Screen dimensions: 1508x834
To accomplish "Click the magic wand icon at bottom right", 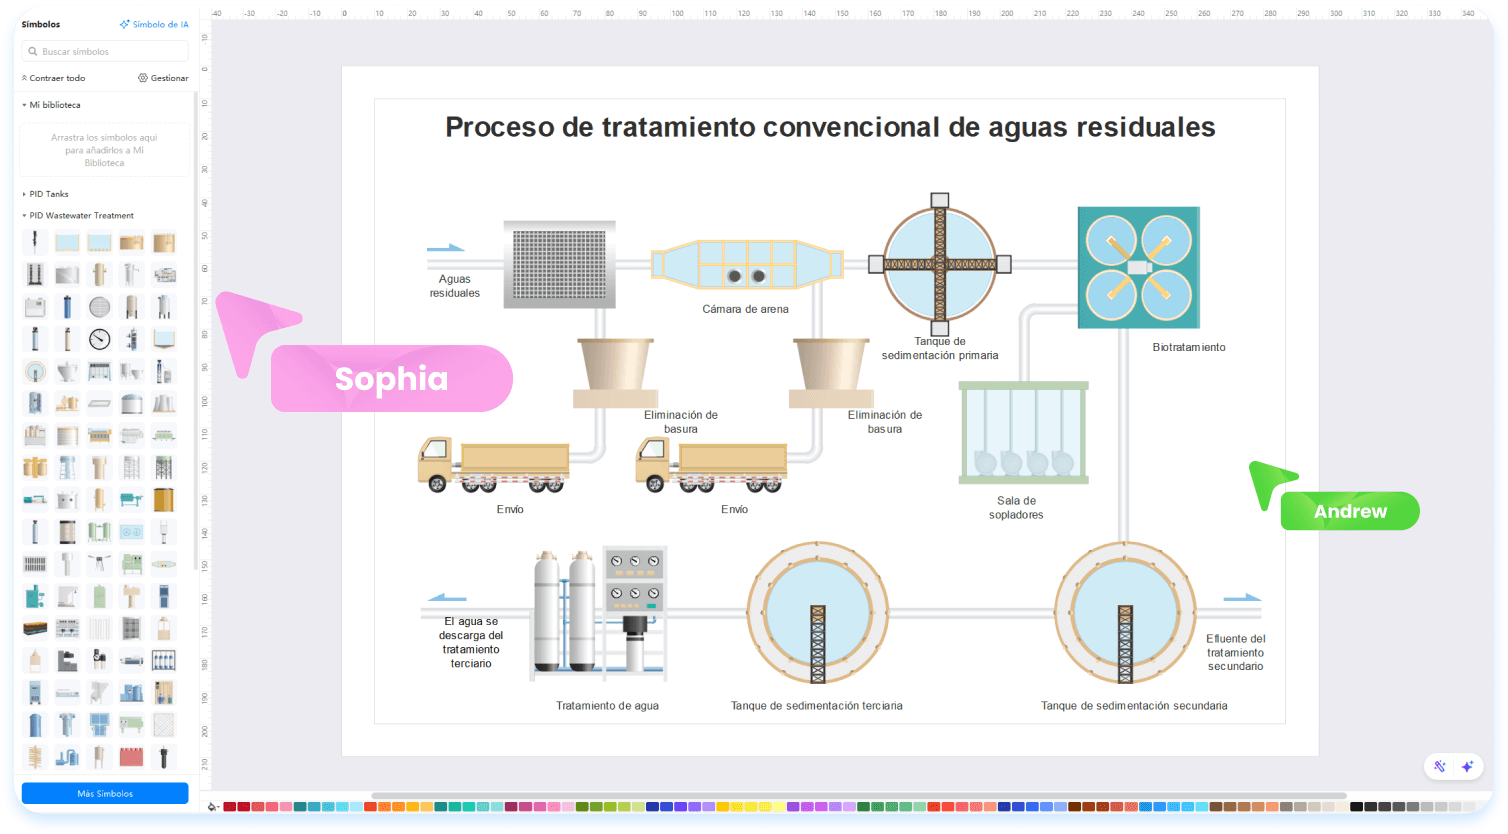I will (x=1440, y=766).
